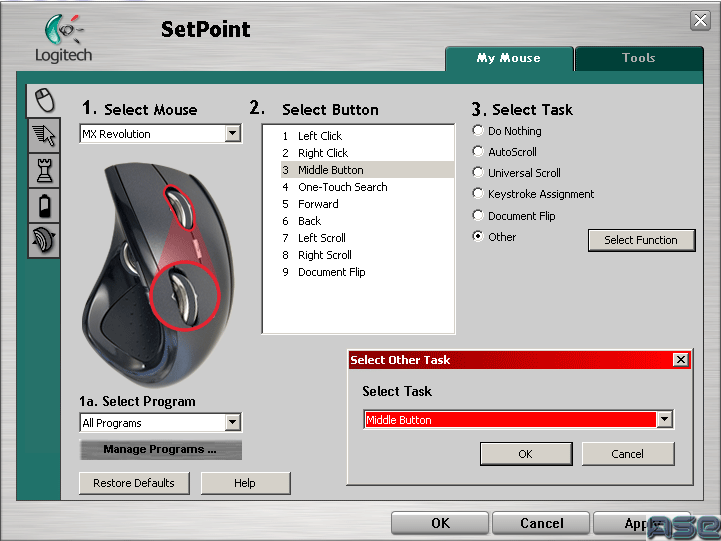The image size is (721, 541).
Task: Select Back in the button list
Action: point(367,221)
